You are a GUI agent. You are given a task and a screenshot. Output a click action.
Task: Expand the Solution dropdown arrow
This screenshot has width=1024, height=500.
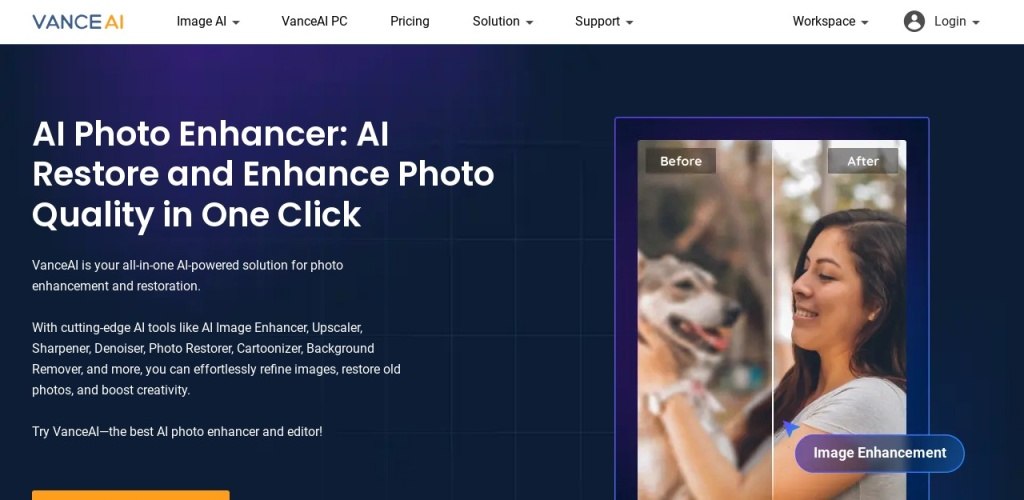529,22
